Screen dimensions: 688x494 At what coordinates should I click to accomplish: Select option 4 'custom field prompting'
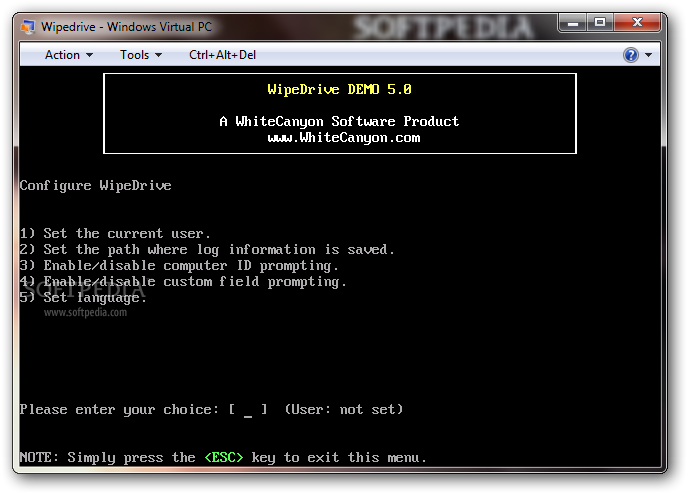(x=183, y=282)
